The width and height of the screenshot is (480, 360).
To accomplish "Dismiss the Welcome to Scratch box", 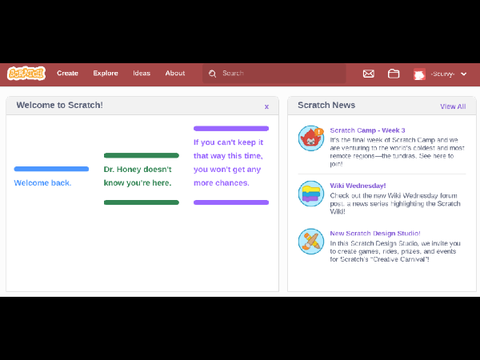I will coord(267,107).
